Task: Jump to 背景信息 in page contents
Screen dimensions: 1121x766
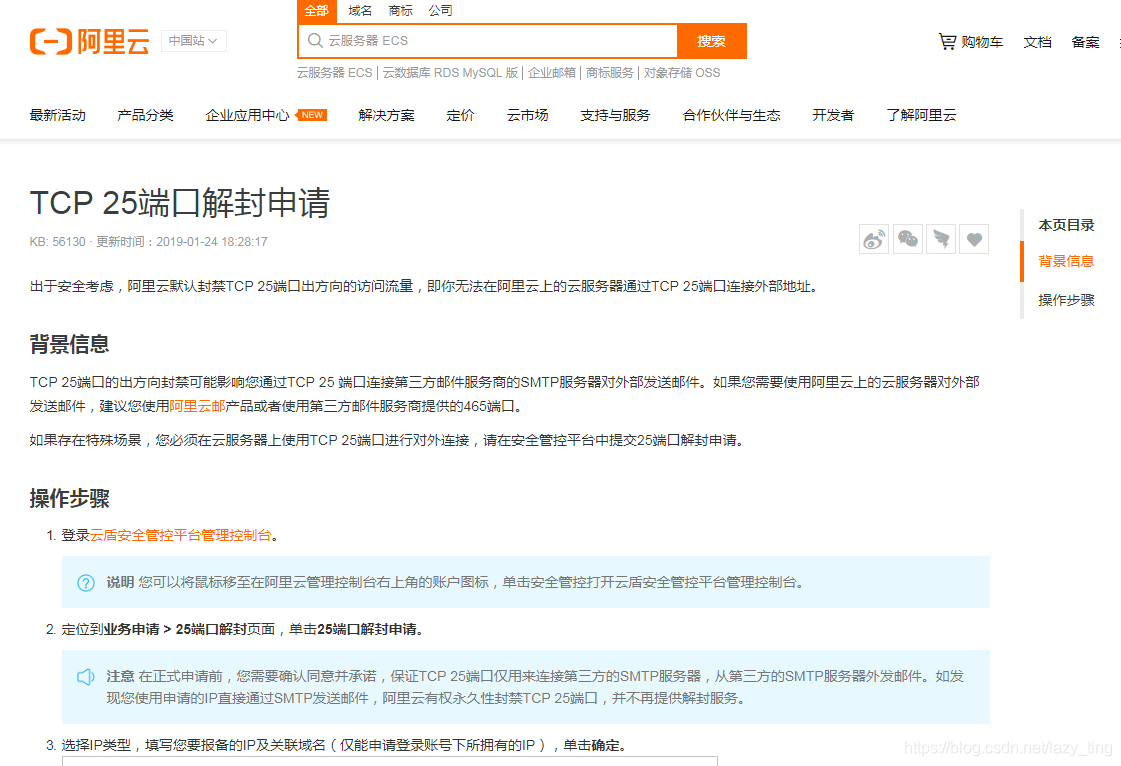Action: pyautogui.click(x=1066, y=261)
